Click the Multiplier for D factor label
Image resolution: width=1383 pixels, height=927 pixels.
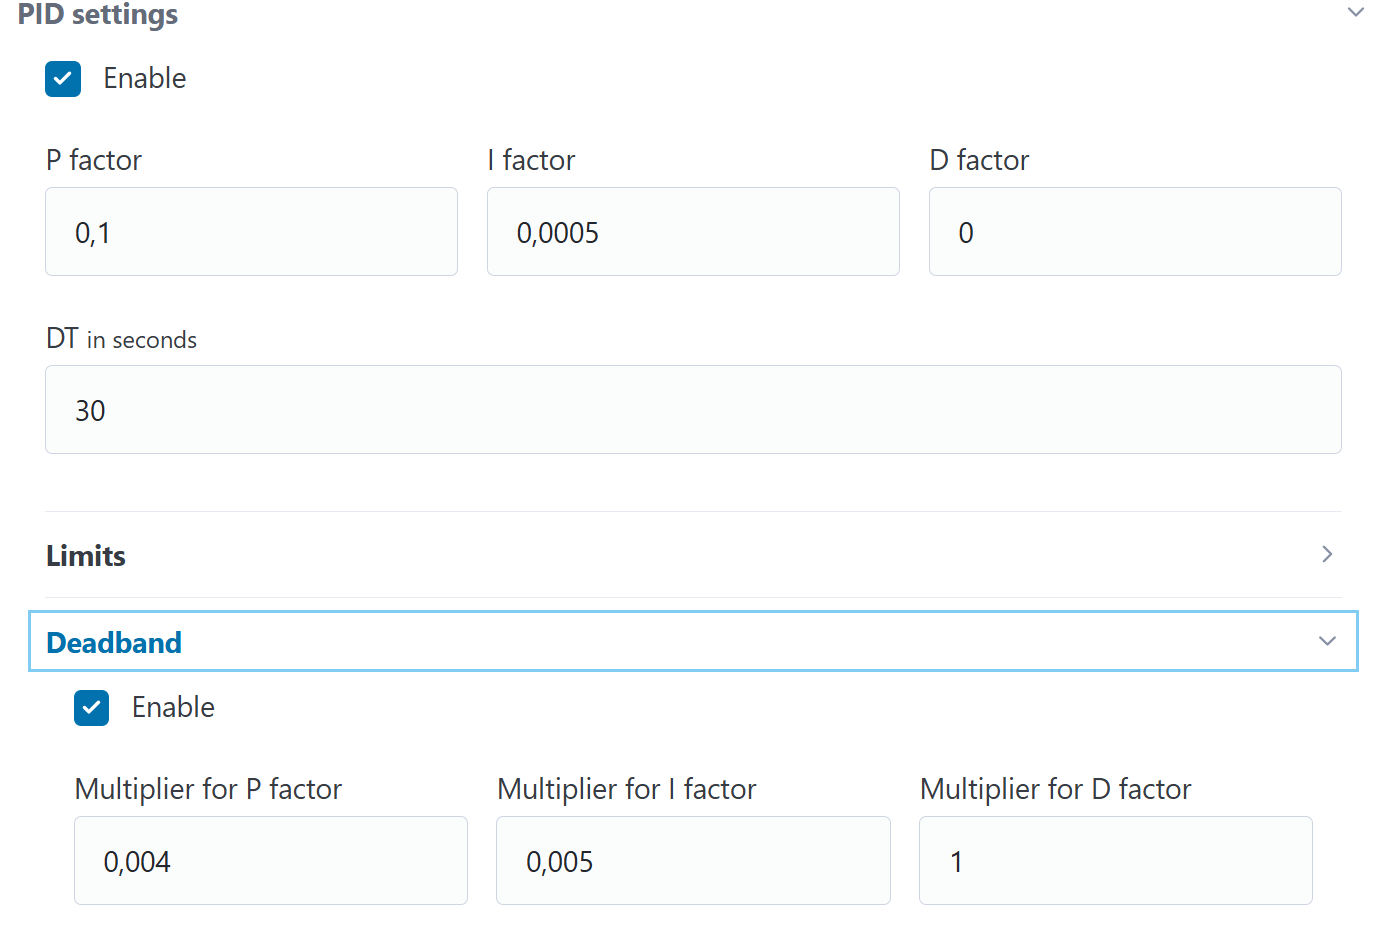(1055, 790)
